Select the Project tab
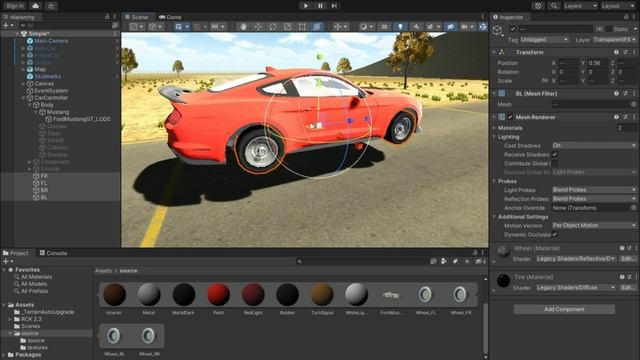Viewport: 640px width, 360px height. (x=16, y=253)
